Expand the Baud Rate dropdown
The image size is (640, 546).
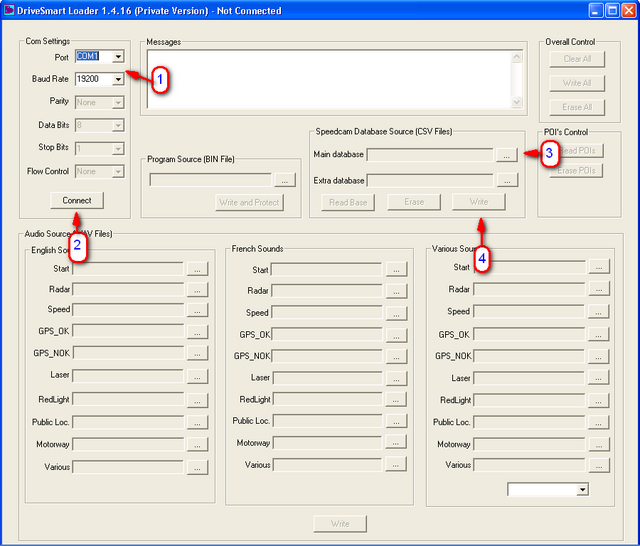click(x=118, y=79)
